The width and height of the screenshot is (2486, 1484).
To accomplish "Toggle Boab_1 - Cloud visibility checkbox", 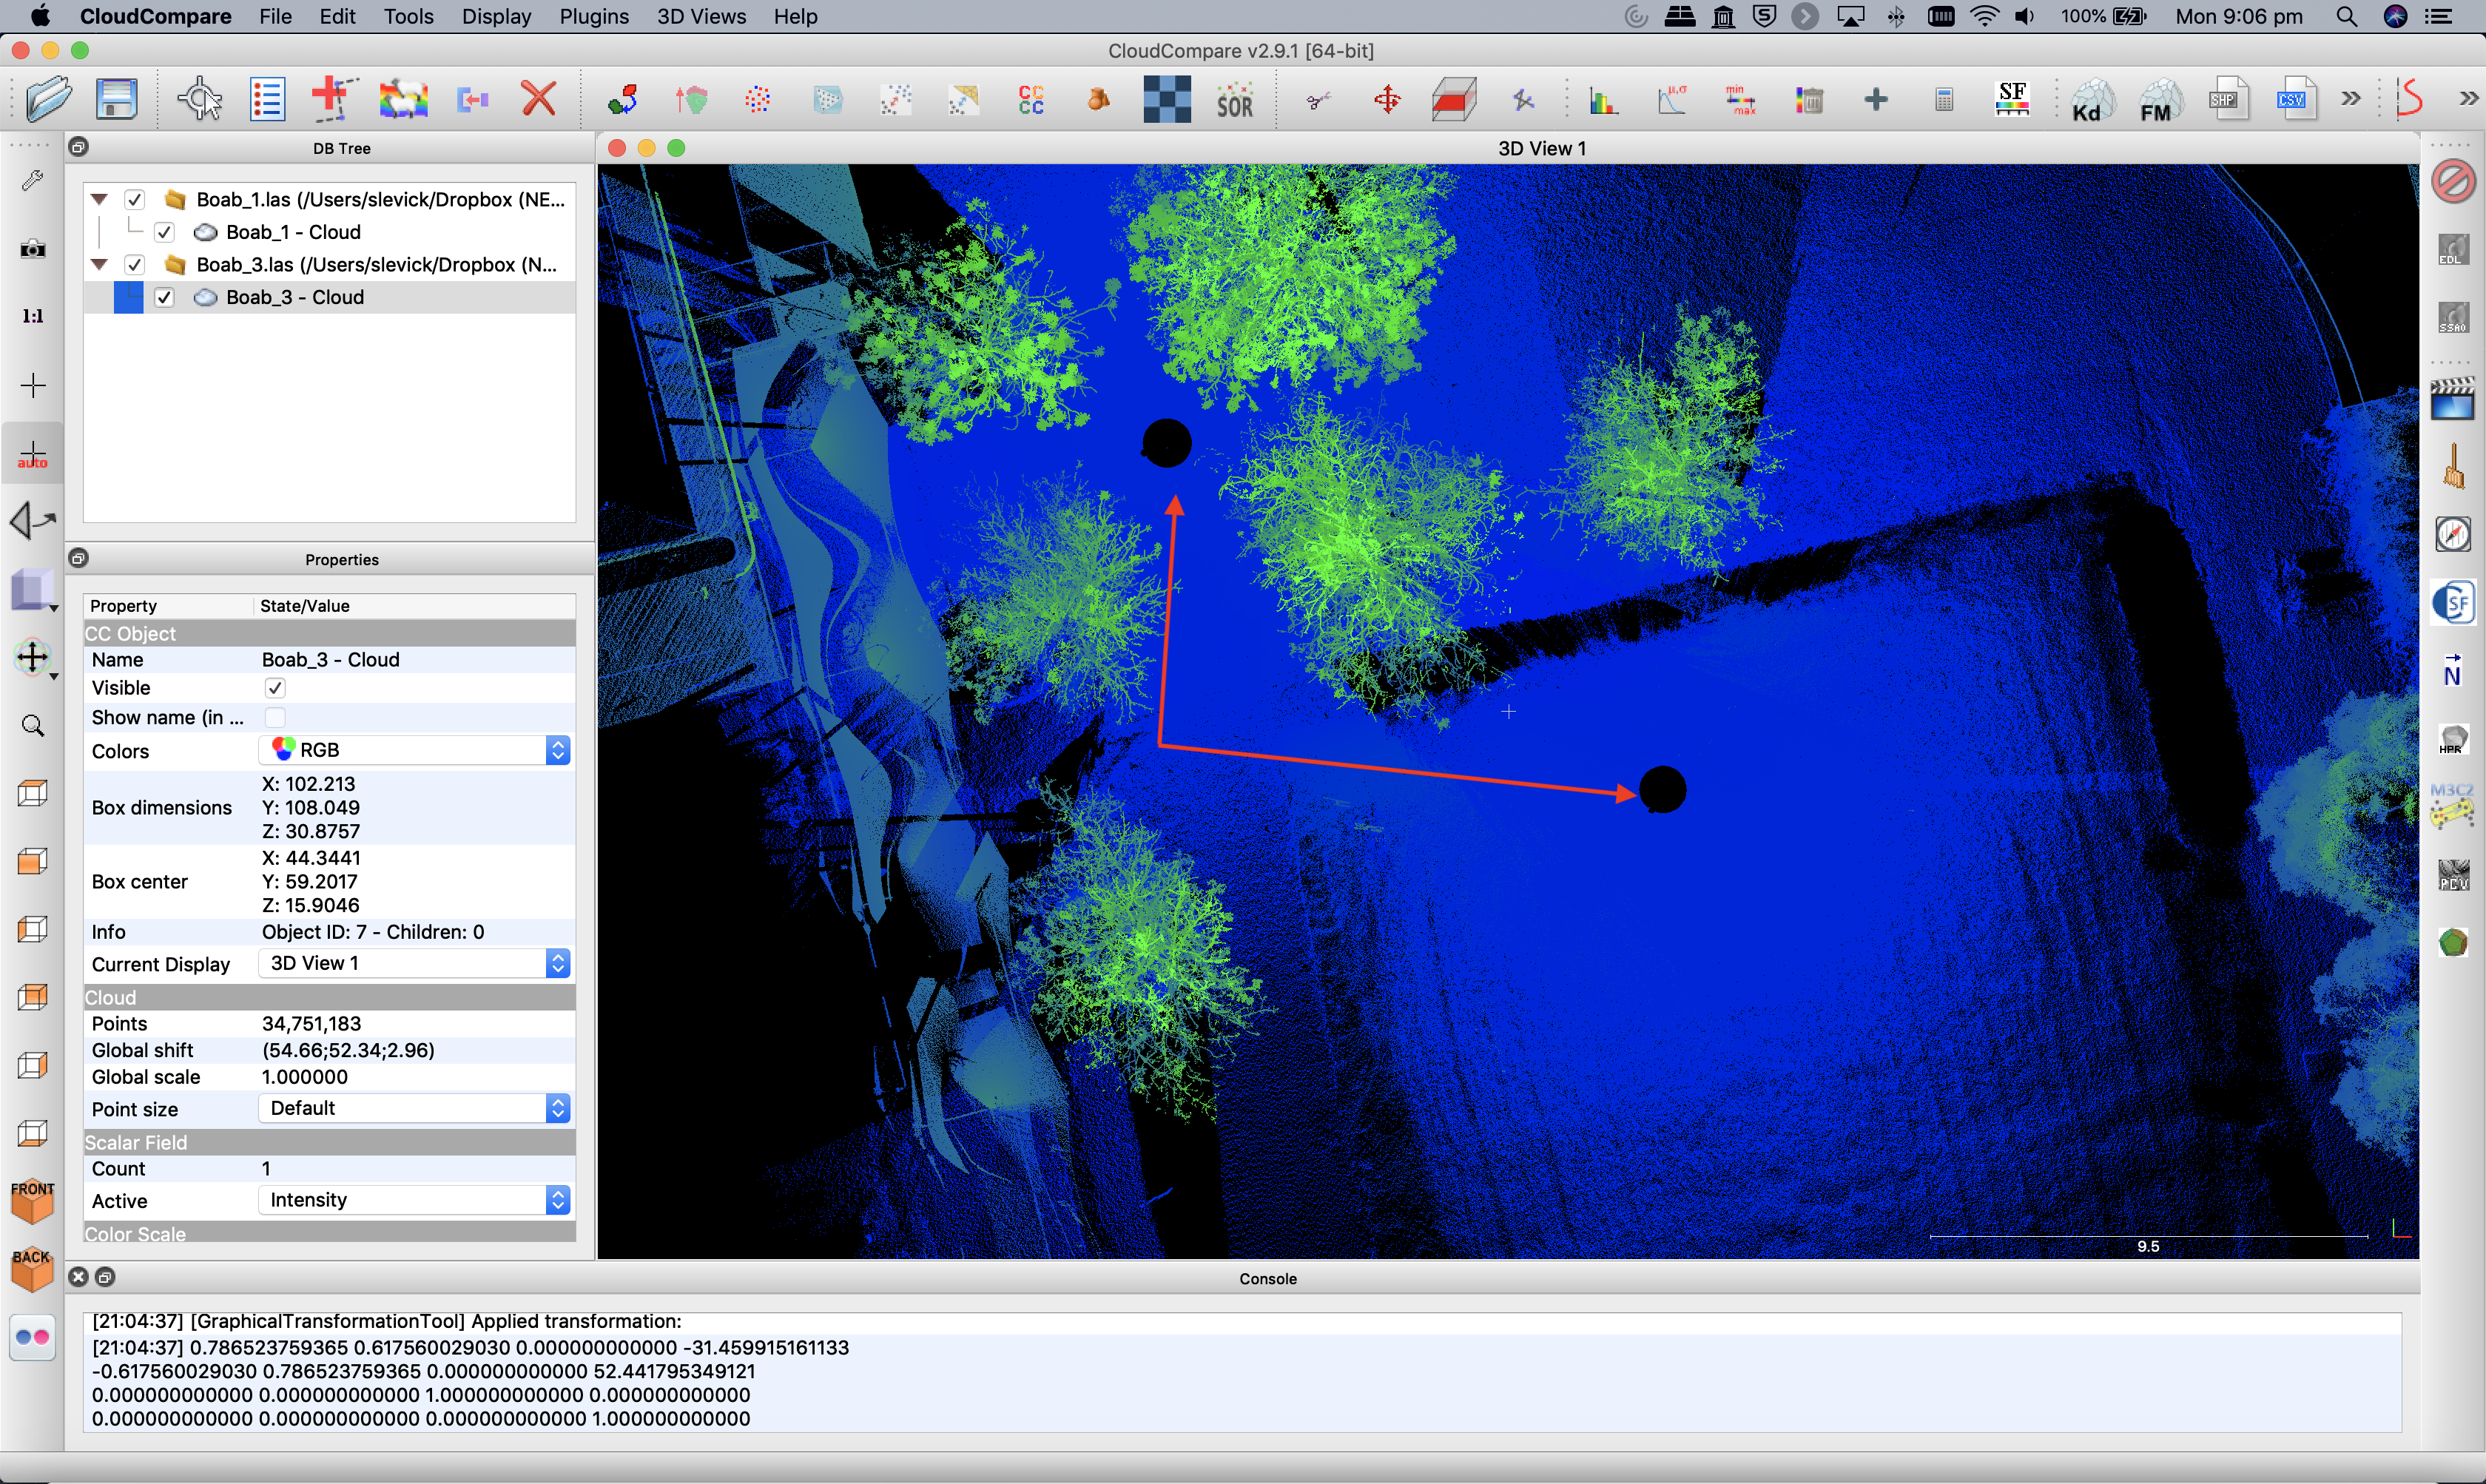I will (x=164, y=232).
